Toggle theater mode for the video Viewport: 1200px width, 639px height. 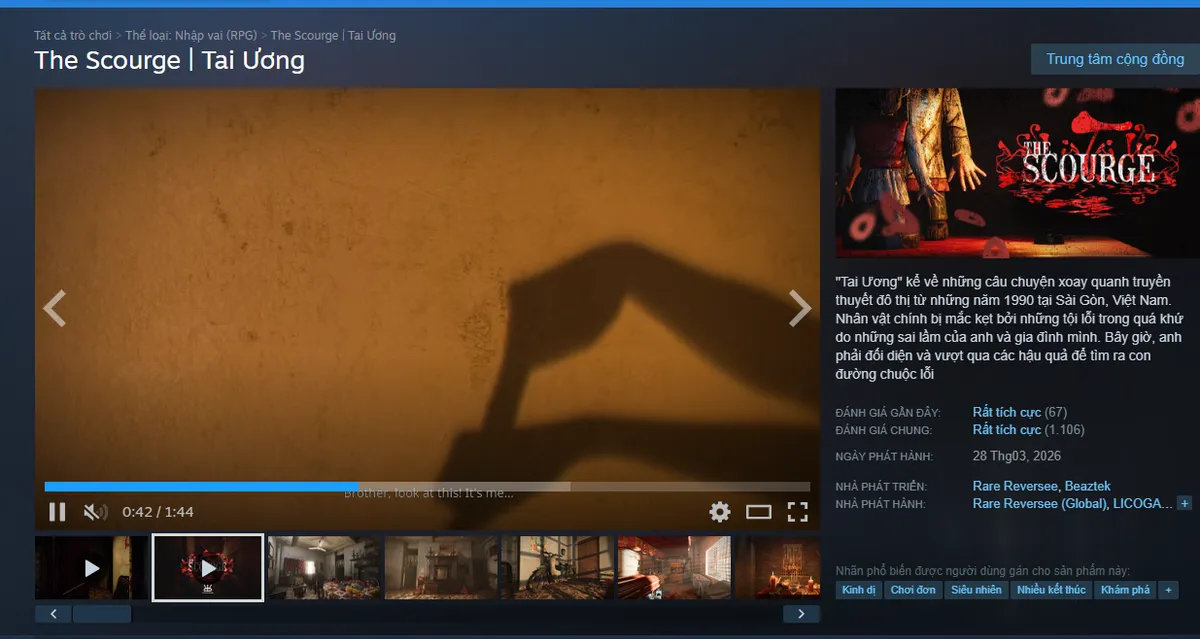coord(759,512)
